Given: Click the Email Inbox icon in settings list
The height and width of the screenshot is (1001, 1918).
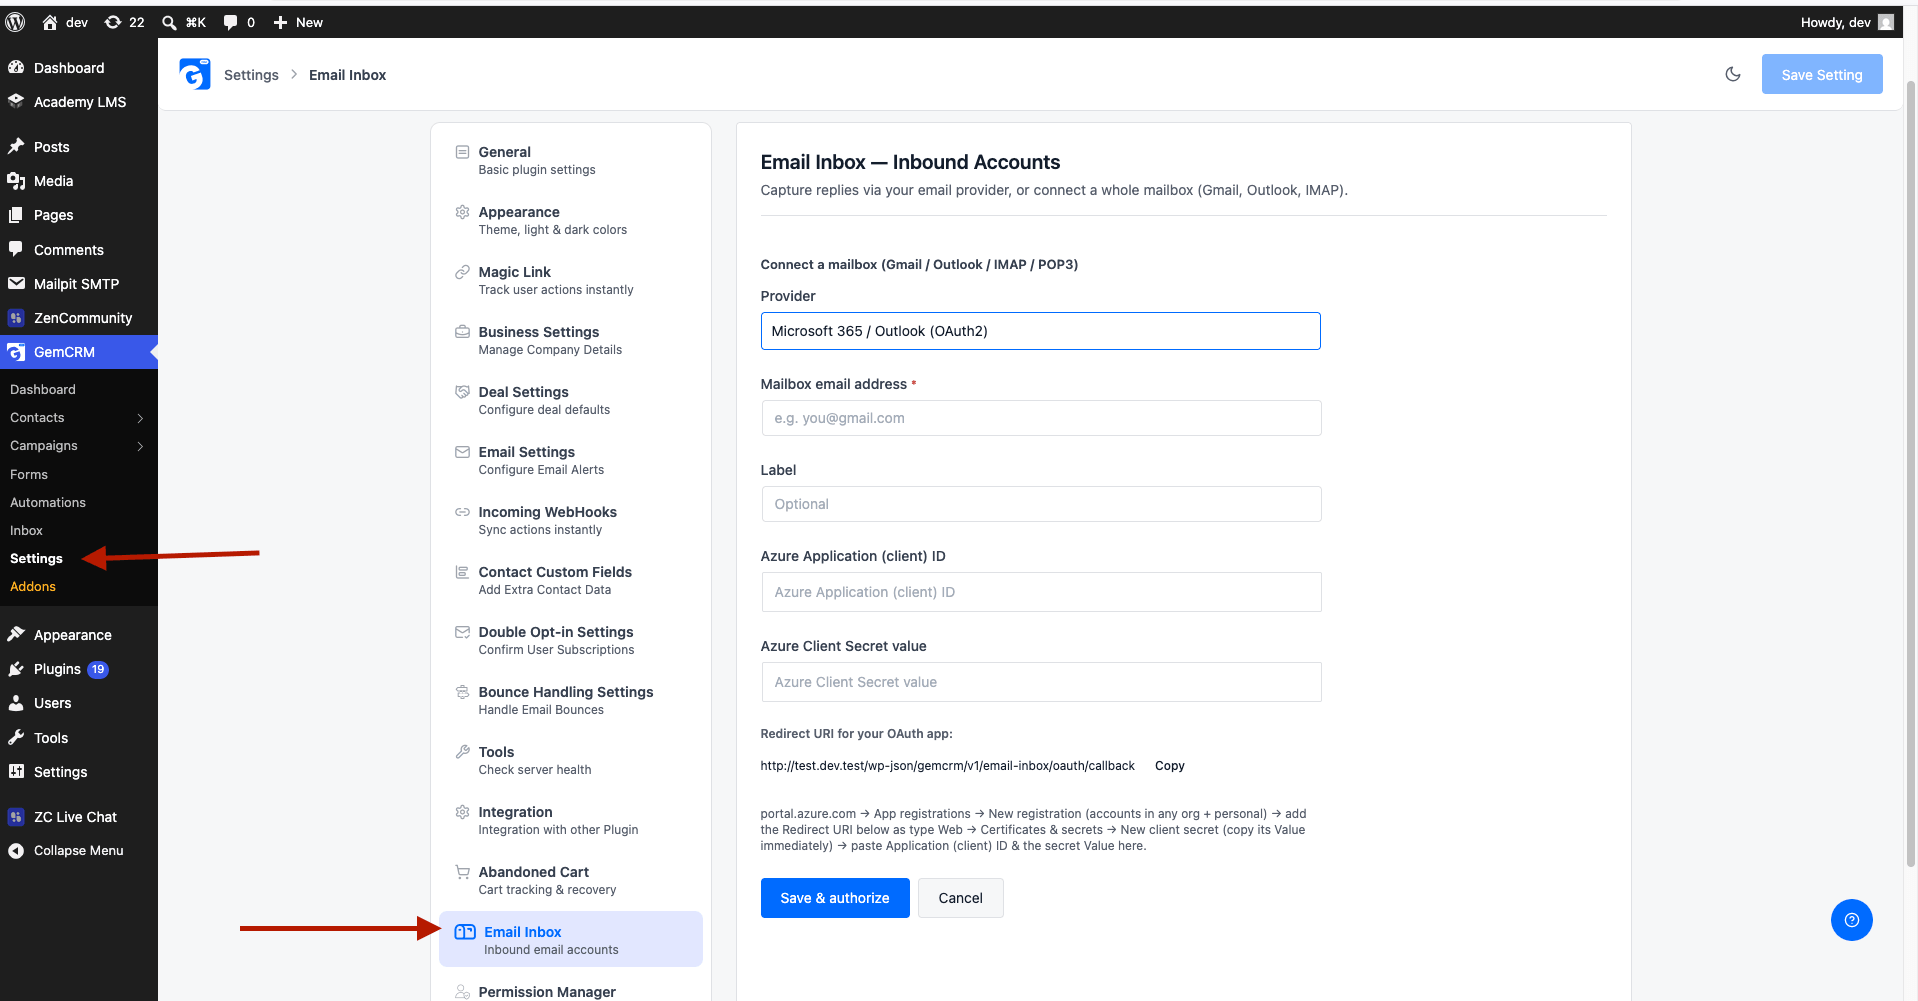Looking at the screenshot, I should pos(465,932).
